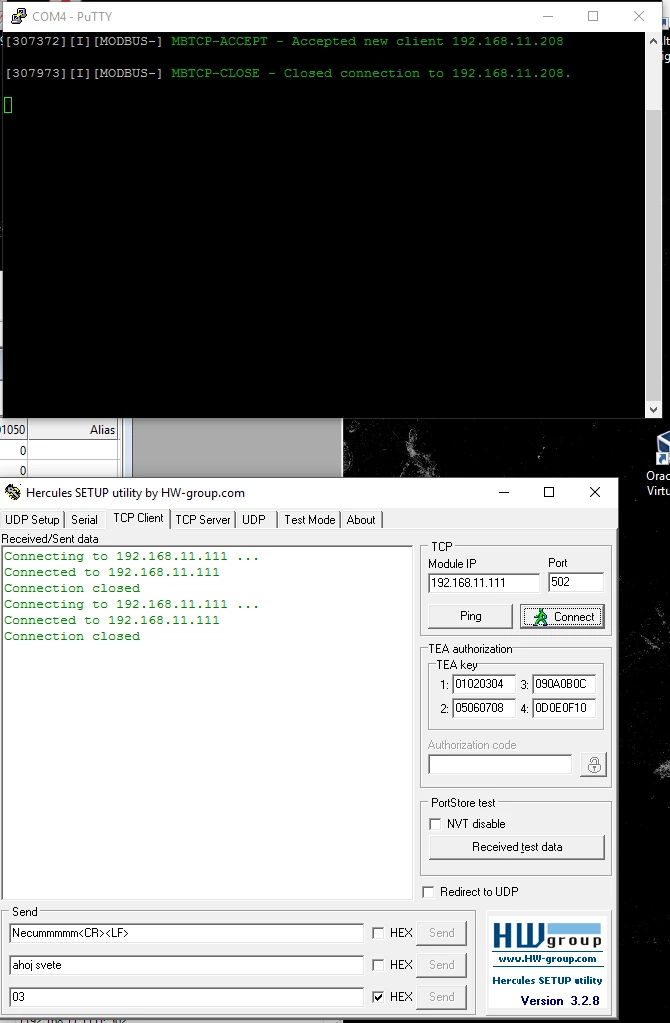Minimize the PuTTY window

point(548,16)
